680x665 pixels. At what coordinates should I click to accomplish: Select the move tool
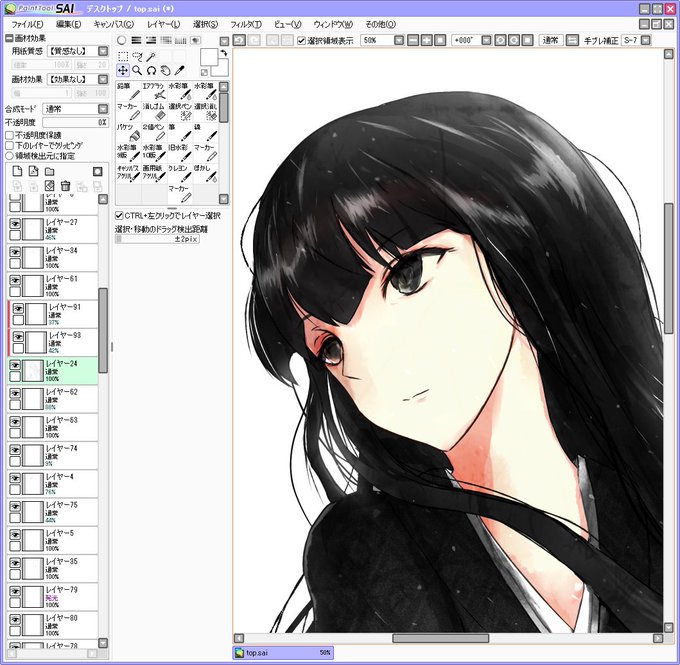pos(123,70)
